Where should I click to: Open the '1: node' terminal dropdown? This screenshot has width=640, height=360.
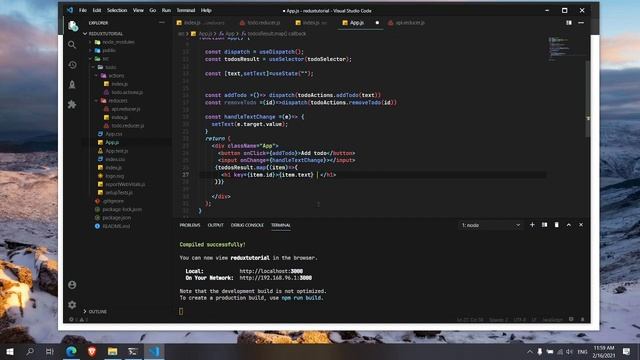[491, 225]
